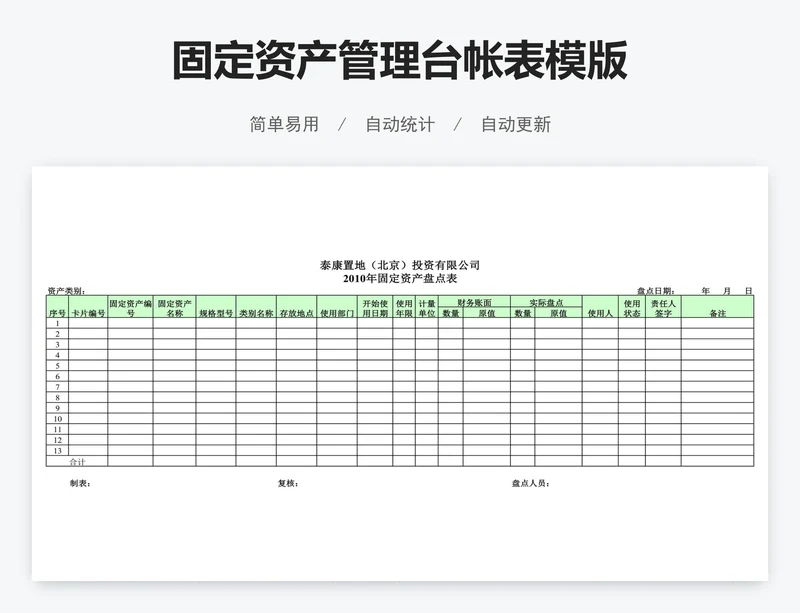Click the subtitle text 简单易用

coord(284,125)
